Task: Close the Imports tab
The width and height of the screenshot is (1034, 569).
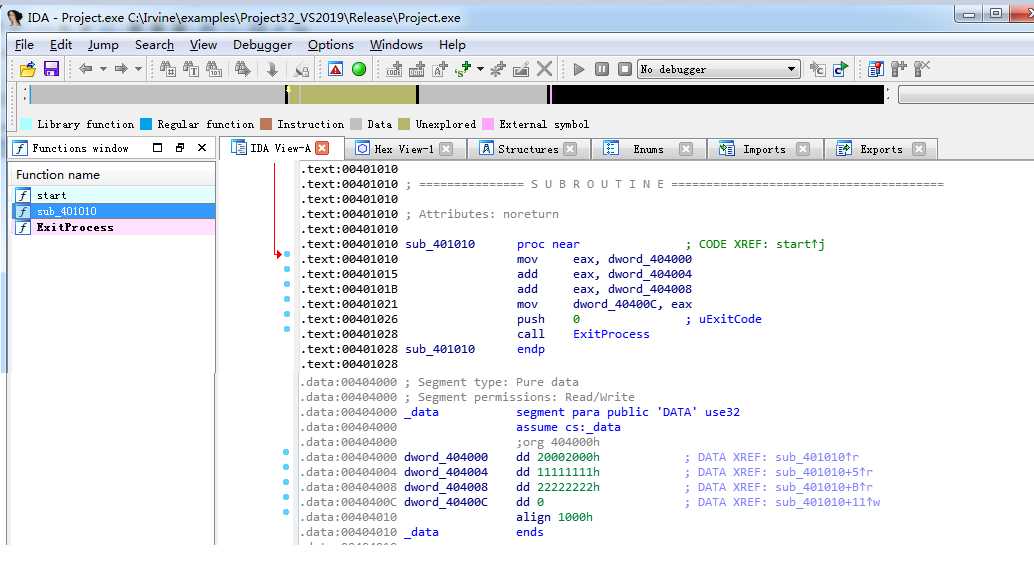Action: point(803,148)
